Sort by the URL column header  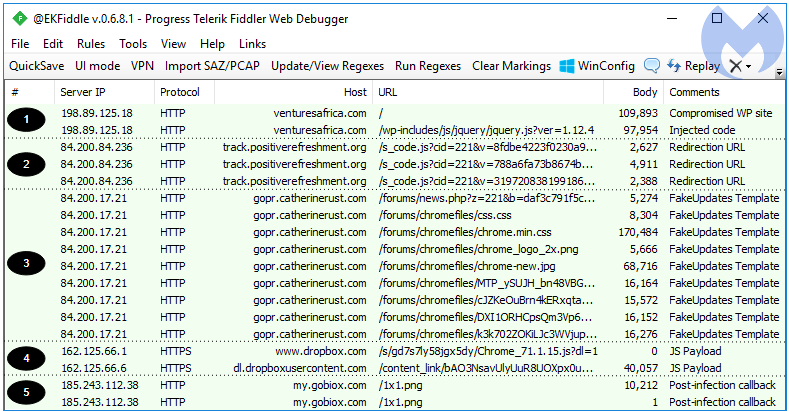click(488, 92)
